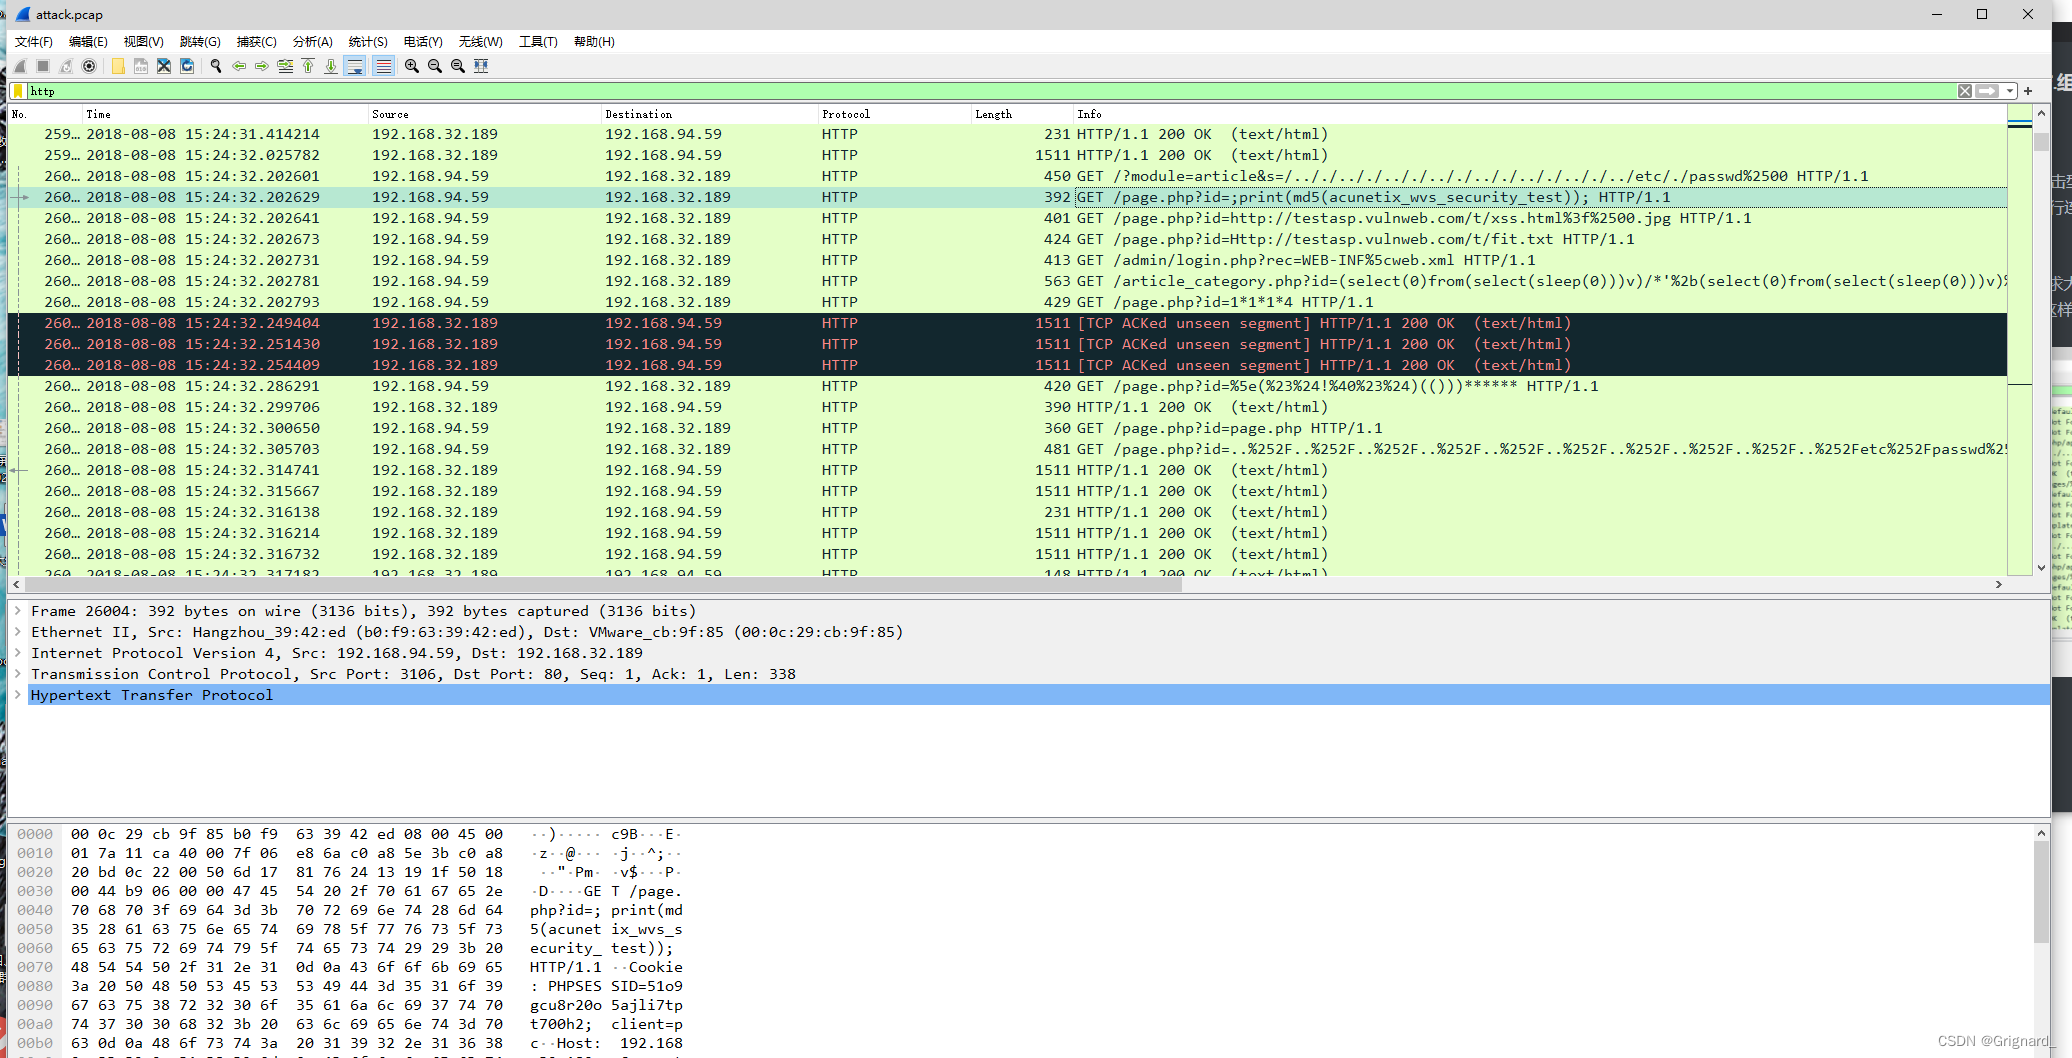Click the packet list horizontal scrollbar
Viewport: 2072px width, 1058px height.
click(x=603, y=584)
